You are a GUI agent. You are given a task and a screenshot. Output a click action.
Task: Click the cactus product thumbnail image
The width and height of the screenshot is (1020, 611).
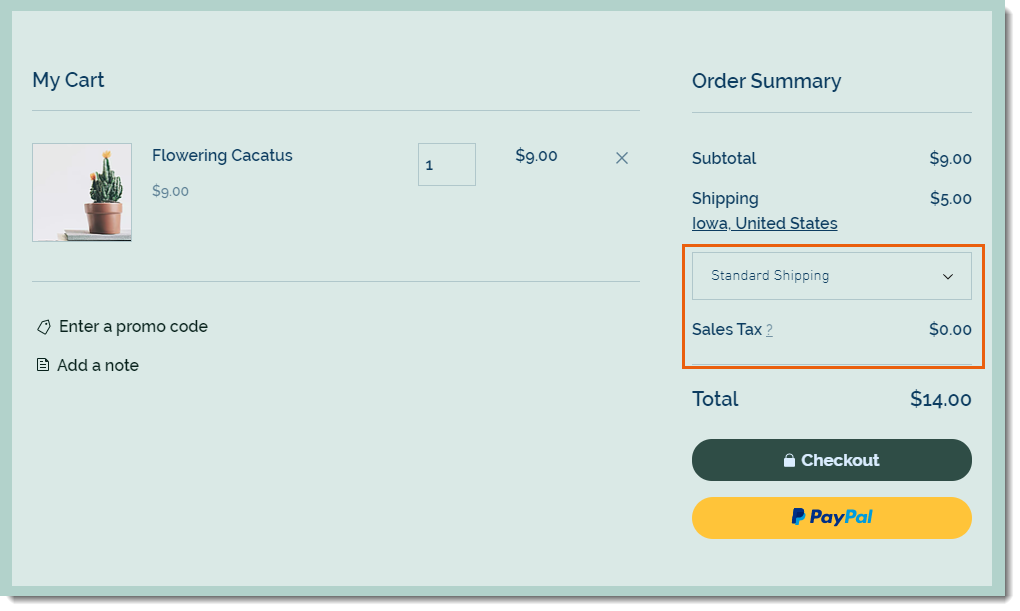click(82, 192)
